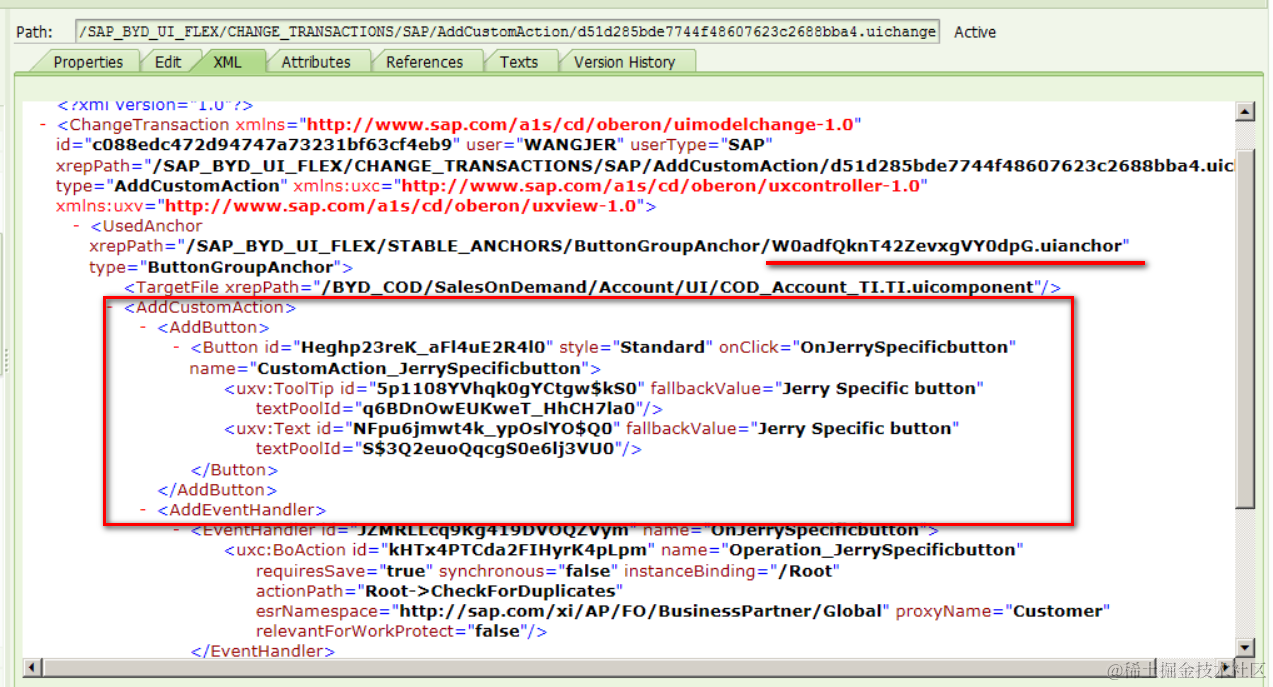The width and height of the screenshot is (1273, 687).
Task: Open the Attributes tab
Action: pyautogui.click(x=316, y=62)
